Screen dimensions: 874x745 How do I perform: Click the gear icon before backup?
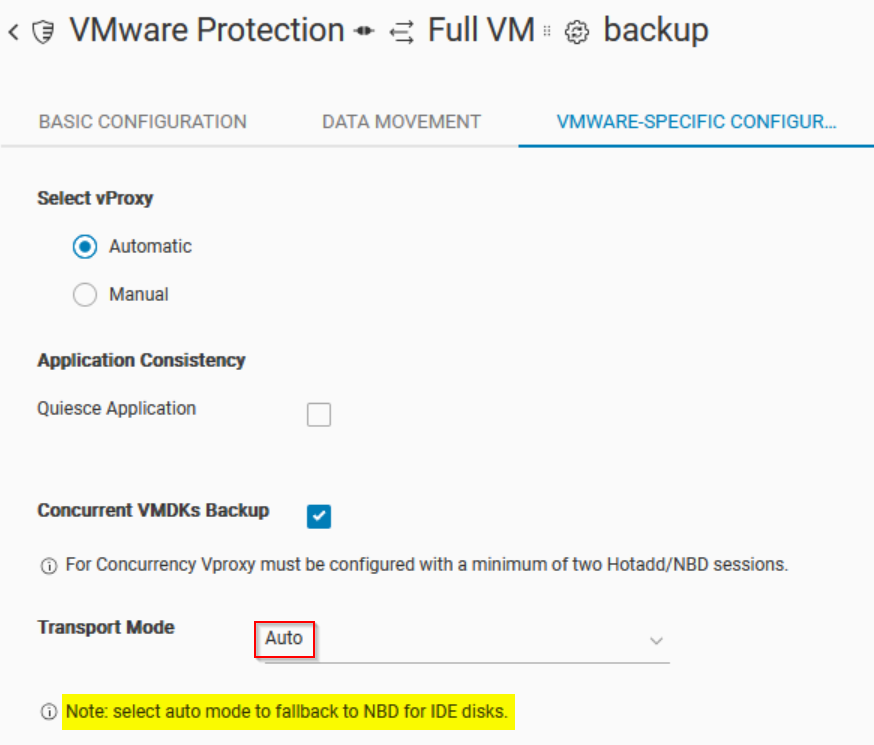coord(577,33)
